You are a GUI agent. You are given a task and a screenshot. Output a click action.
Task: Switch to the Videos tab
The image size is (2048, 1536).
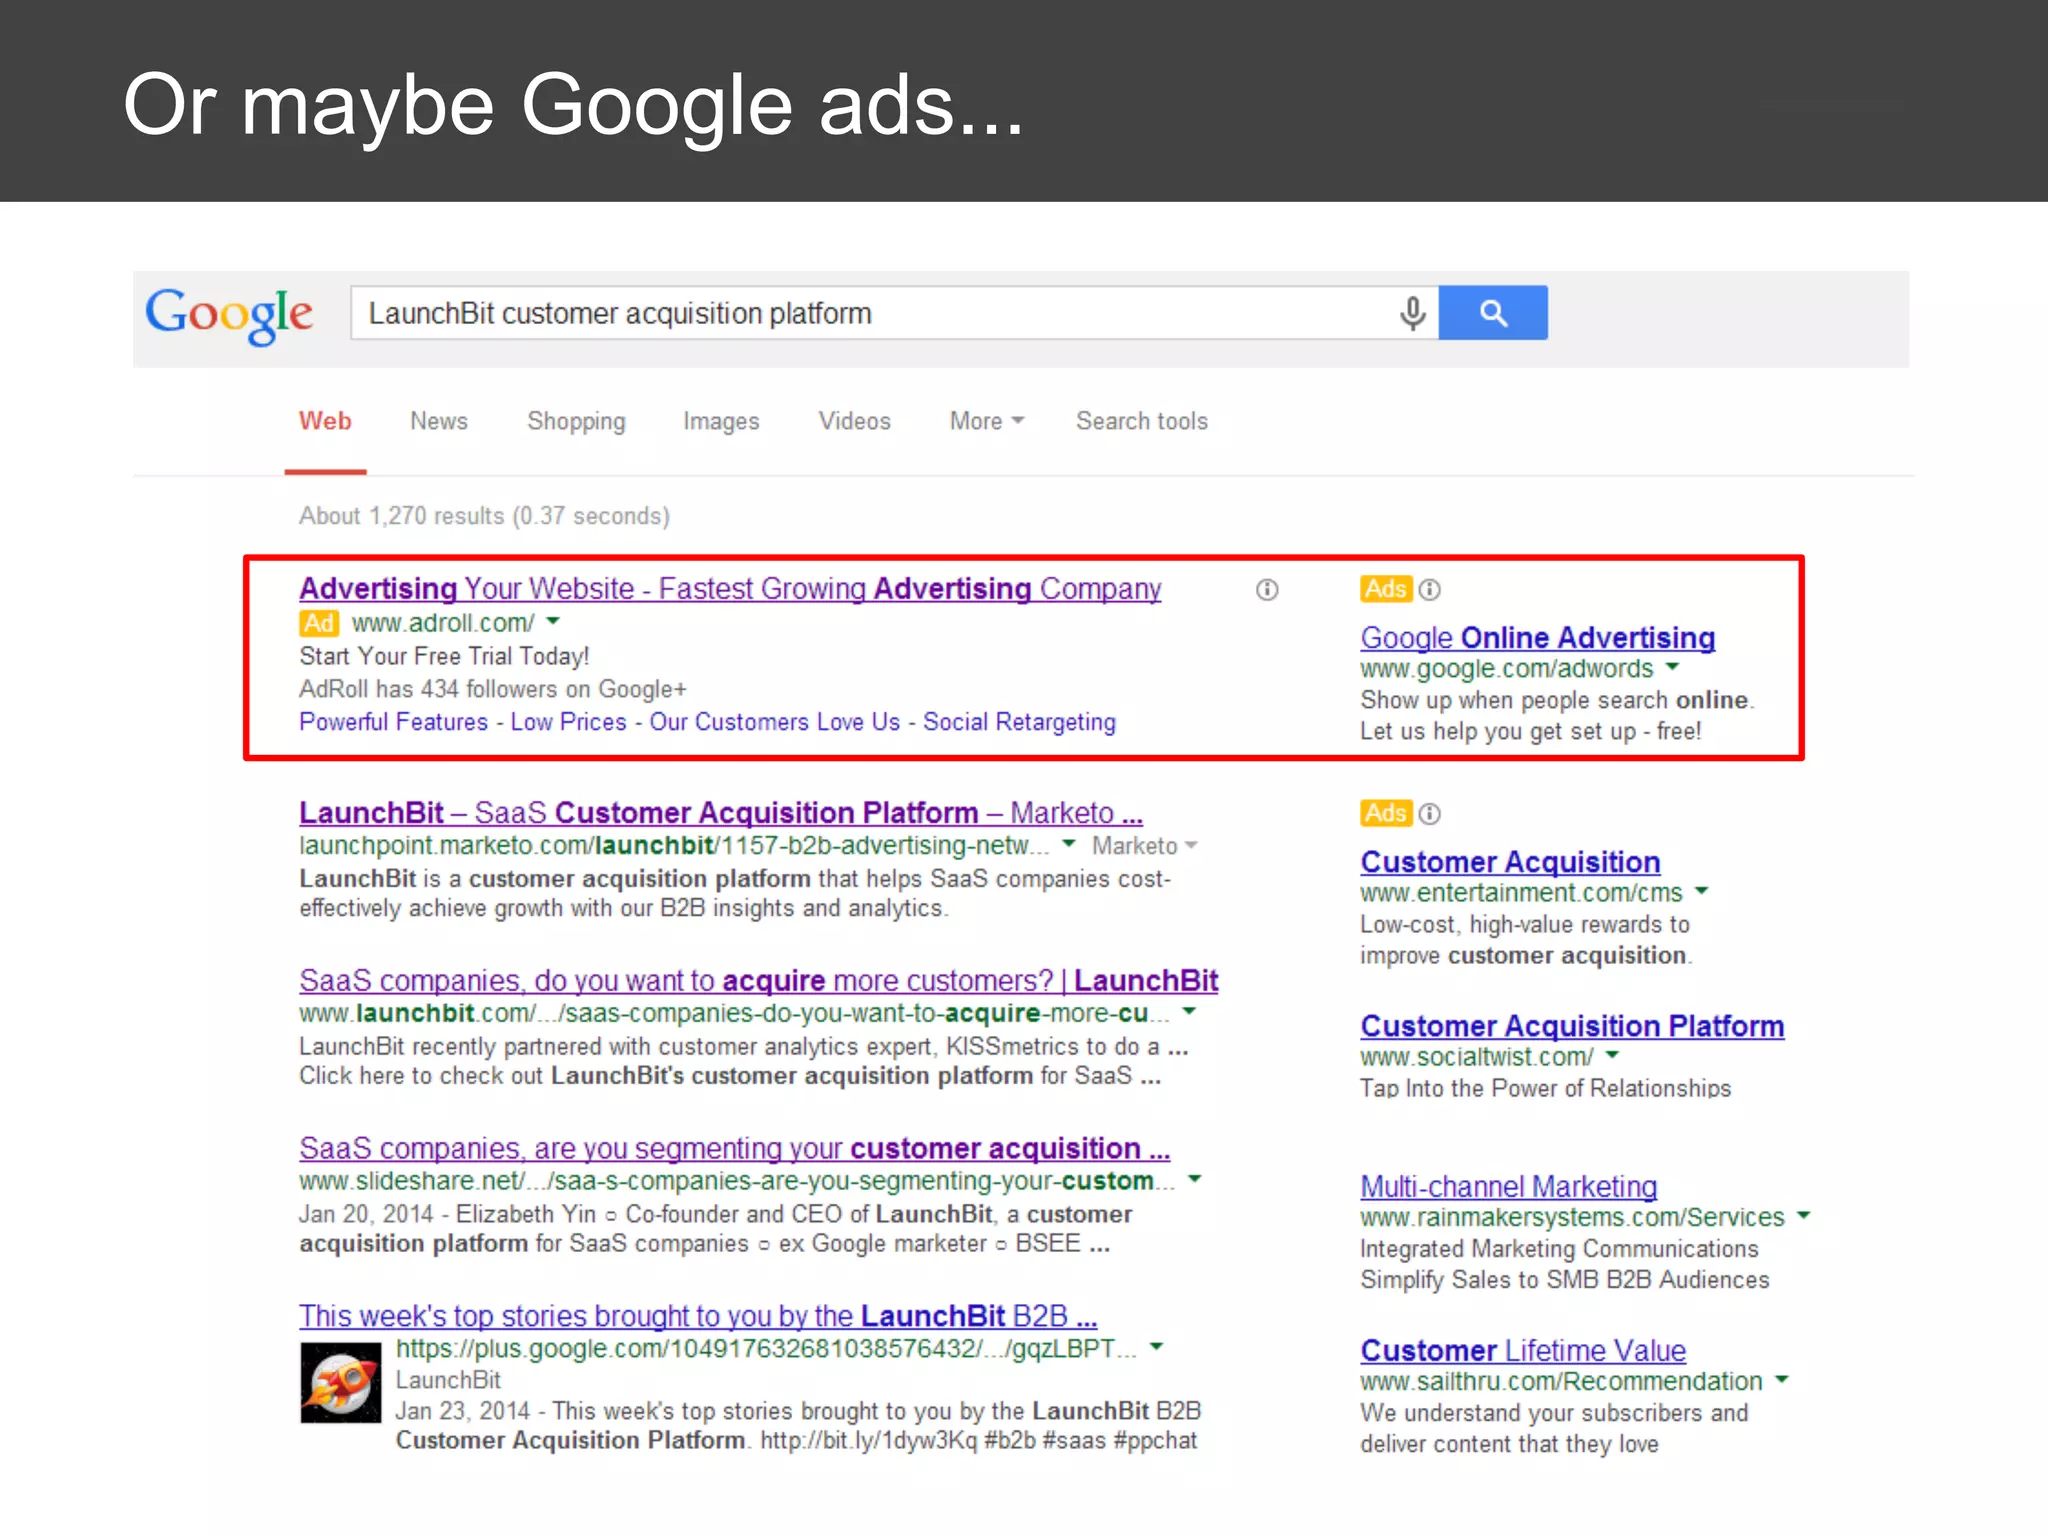(854, 421)
